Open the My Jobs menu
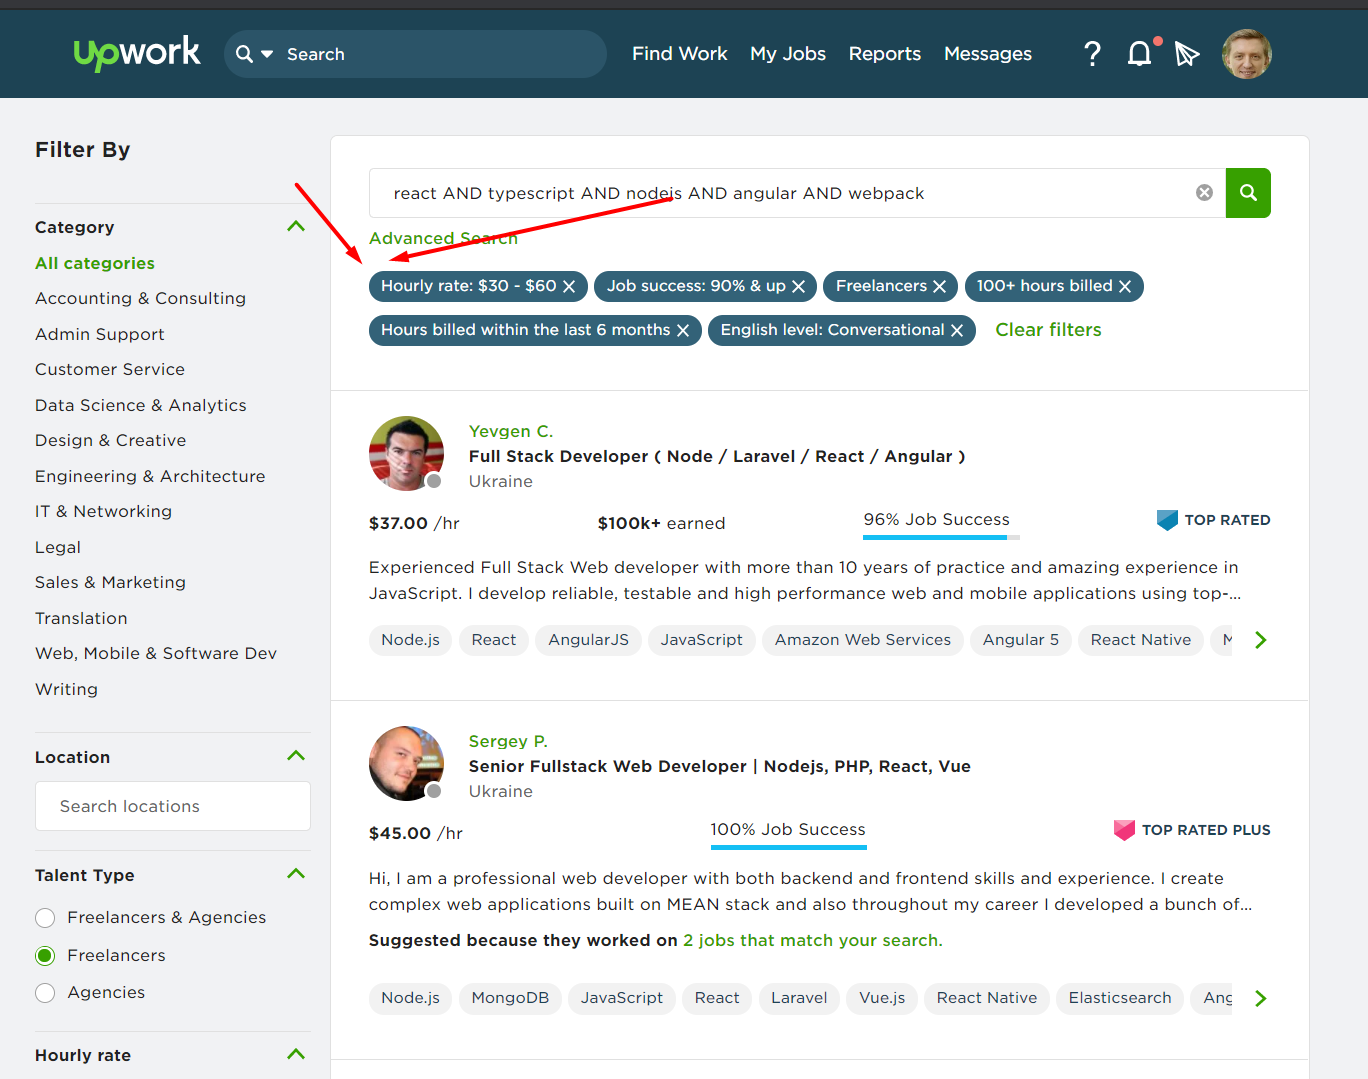The image size is (1368, 1079). coord(788,54)
